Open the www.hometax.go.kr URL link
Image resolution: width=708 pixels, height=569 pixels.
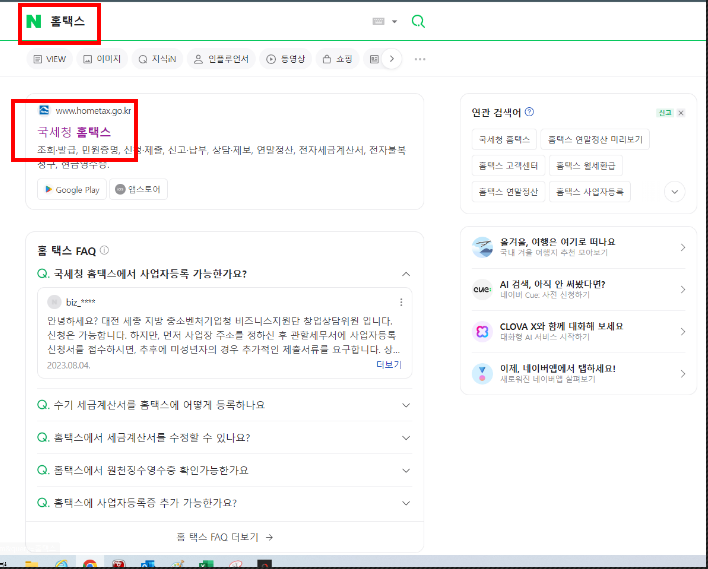93,111
